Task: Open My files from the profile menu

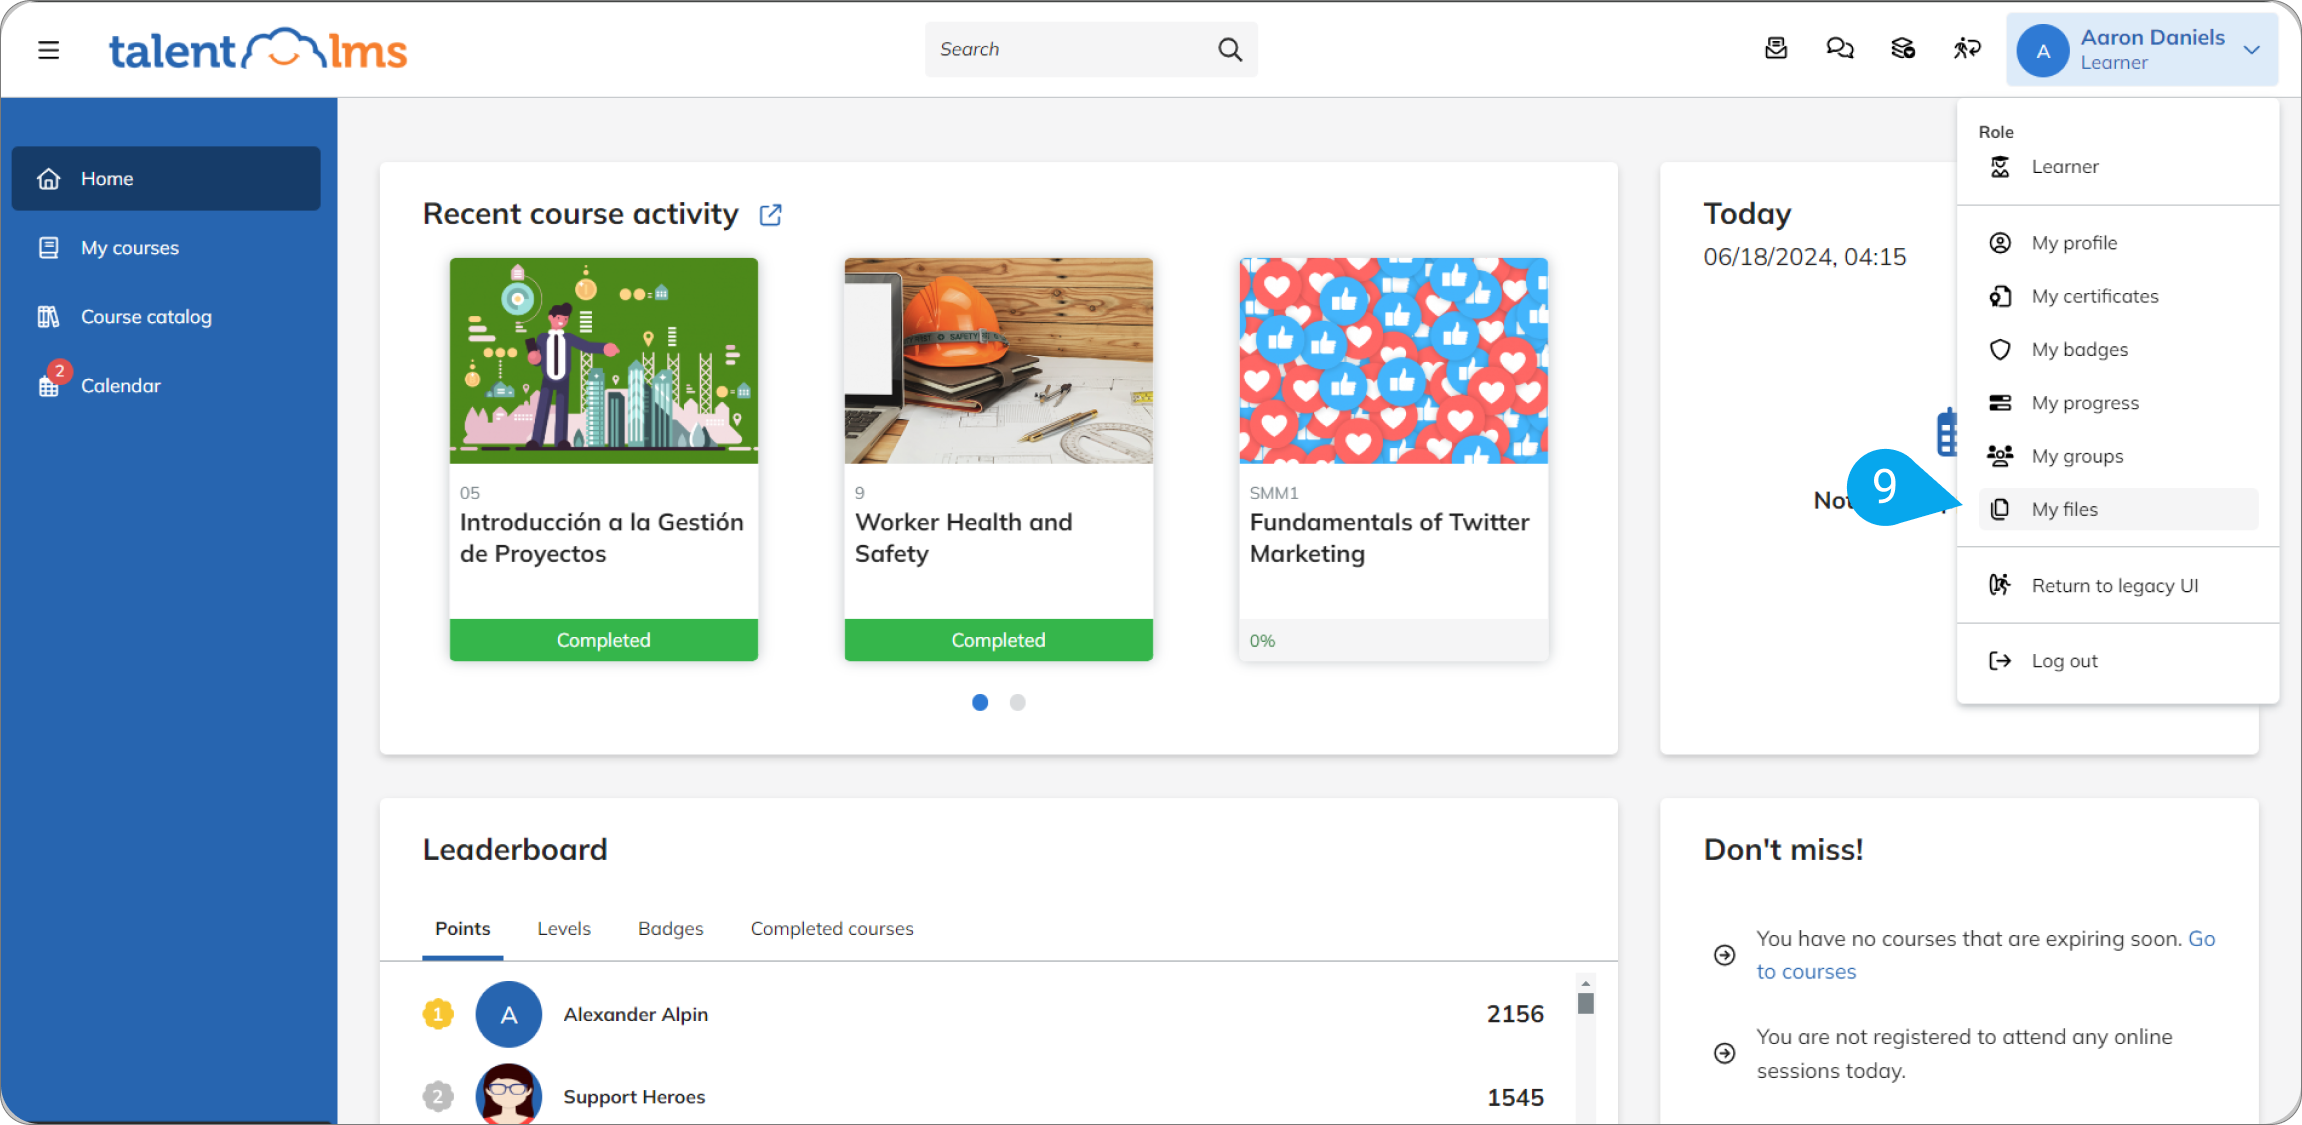Action: (x=2063, y=509)
